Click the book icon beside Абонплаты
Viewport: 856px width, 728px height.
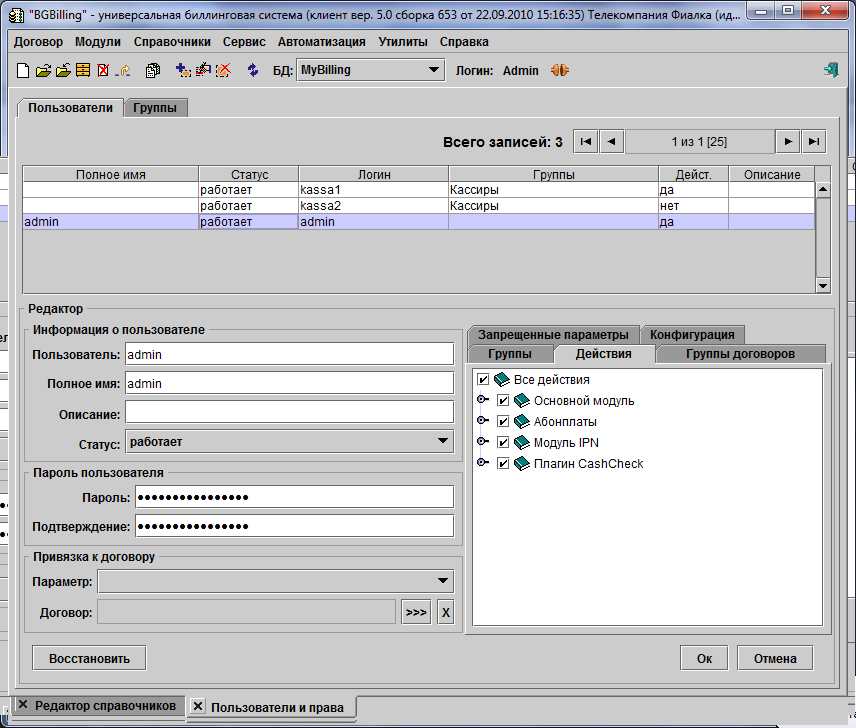(521, 421)
